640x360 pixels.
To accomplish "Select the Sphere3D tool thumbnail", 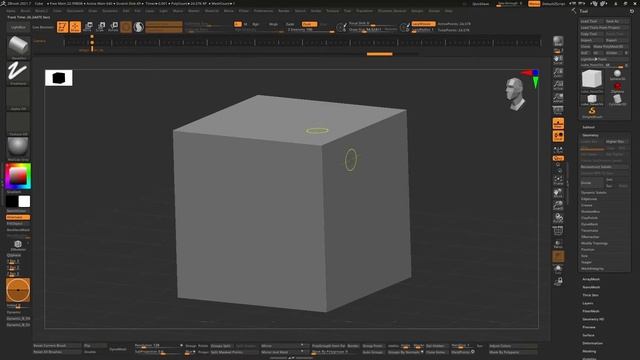I will [x=617, y=75].
